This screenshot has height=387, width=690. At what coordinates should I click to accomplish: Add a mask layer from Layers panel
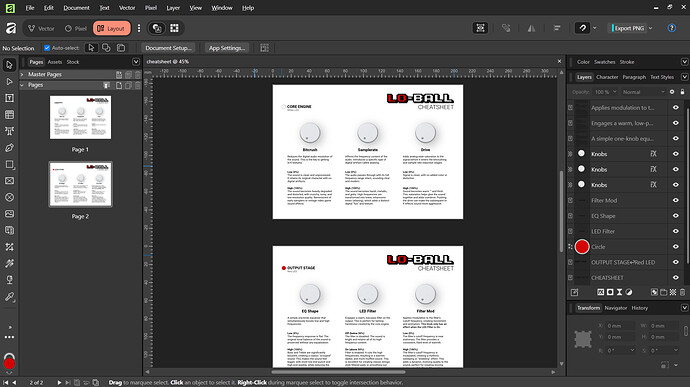pos(610,292)
